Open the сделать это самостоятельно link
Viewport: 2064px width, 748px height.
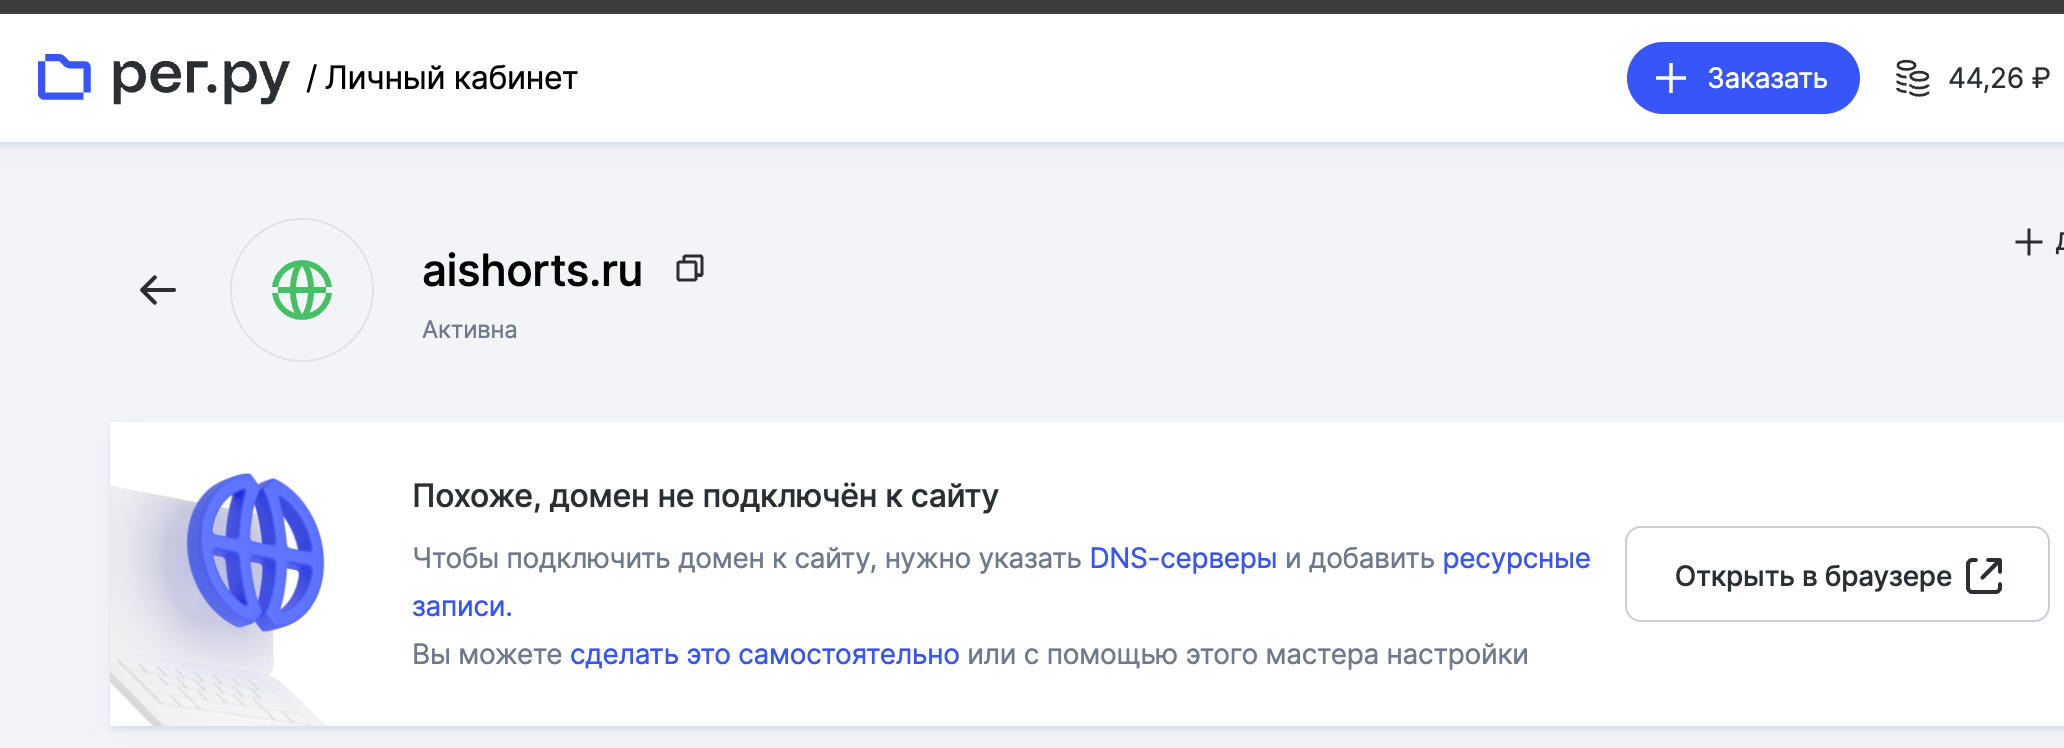(x=764, y=655)
